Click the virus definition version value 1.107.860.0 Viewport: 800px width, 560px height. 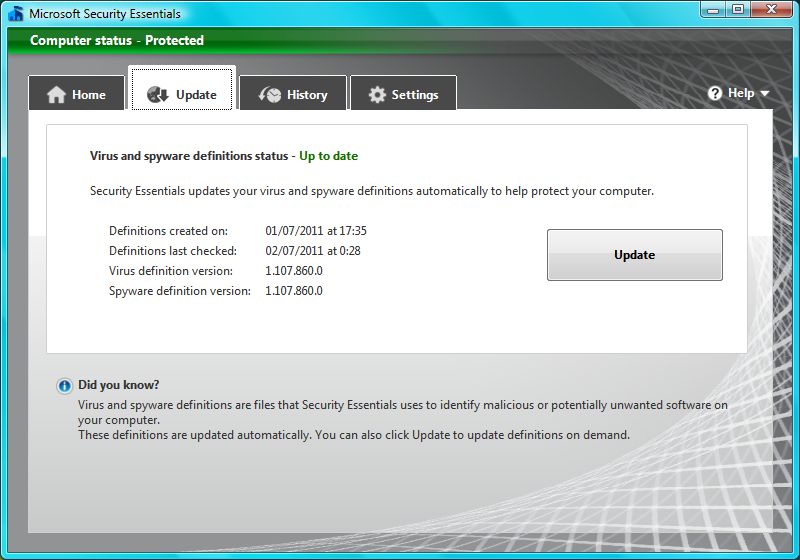pos(294,271)
